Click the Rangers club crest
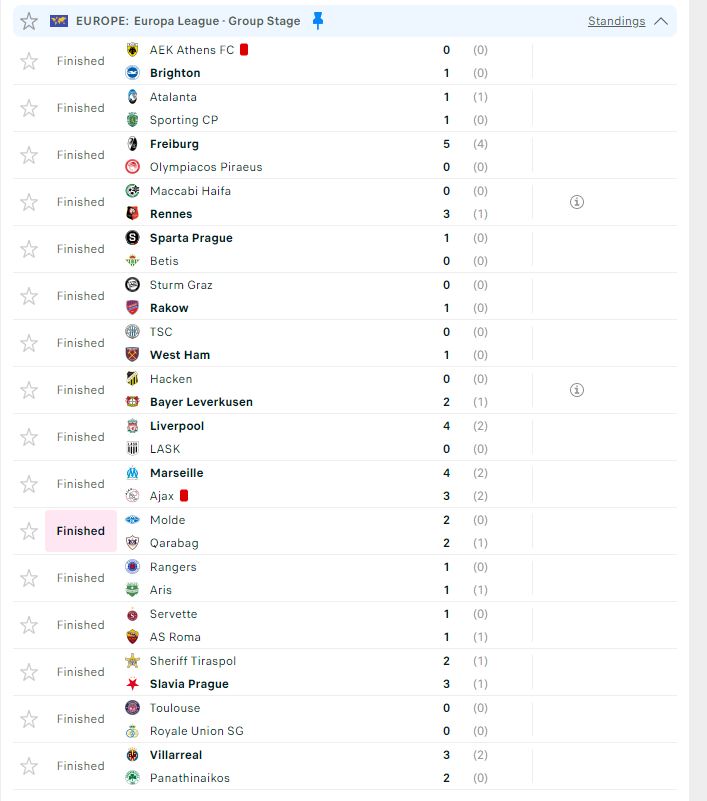Image resolution: width=707 pixels, height=801 pixels. [x=132, y=567]
